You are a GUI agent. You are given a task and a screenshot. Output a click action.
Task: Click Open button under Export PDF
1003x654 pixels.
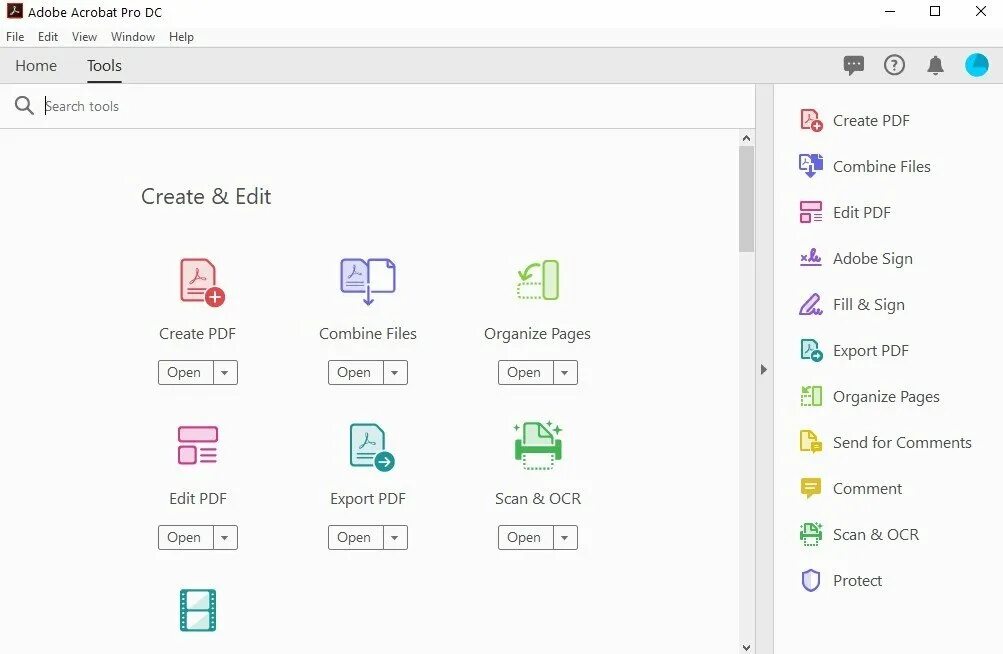coord(356,538)
